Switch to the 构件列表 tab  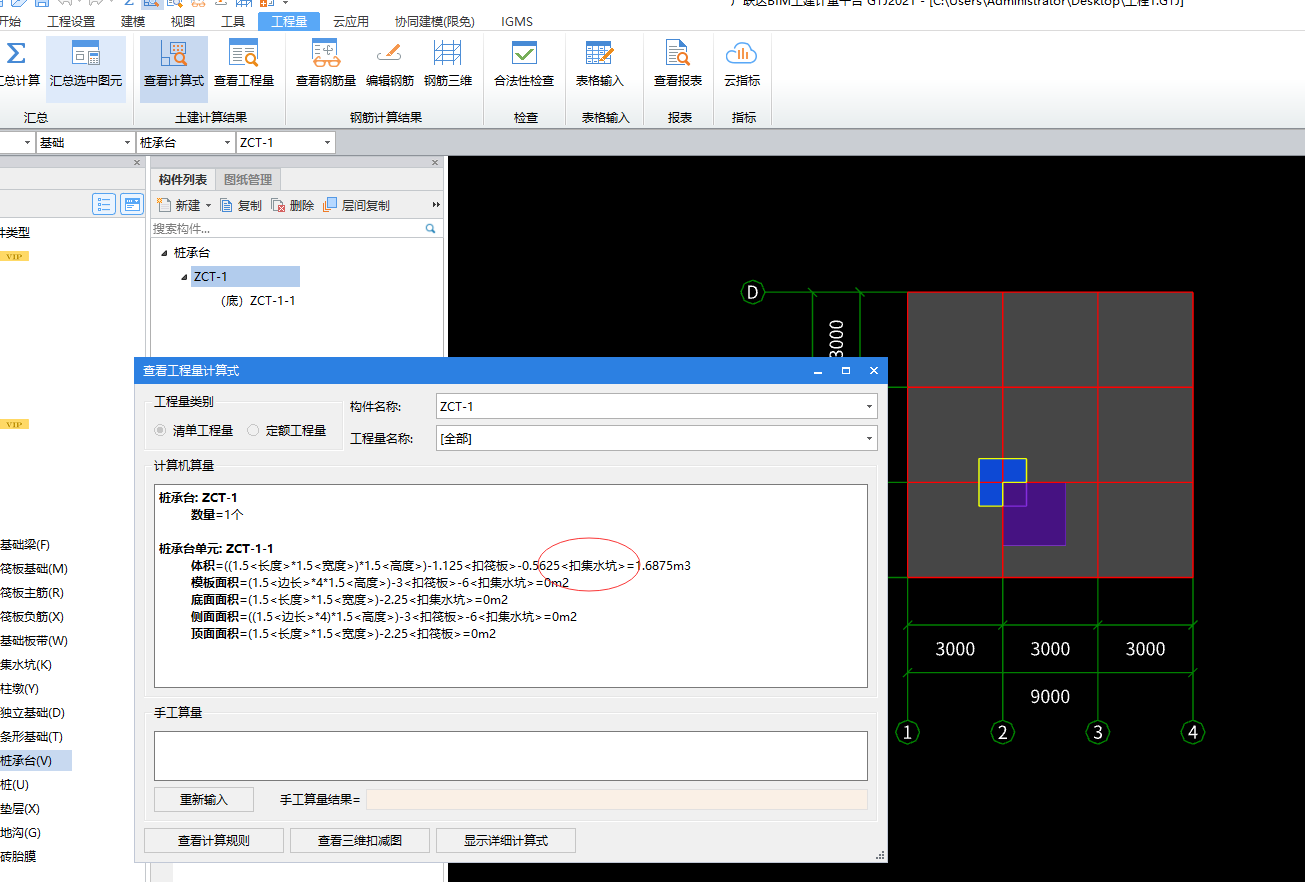(x=184, y=180)
